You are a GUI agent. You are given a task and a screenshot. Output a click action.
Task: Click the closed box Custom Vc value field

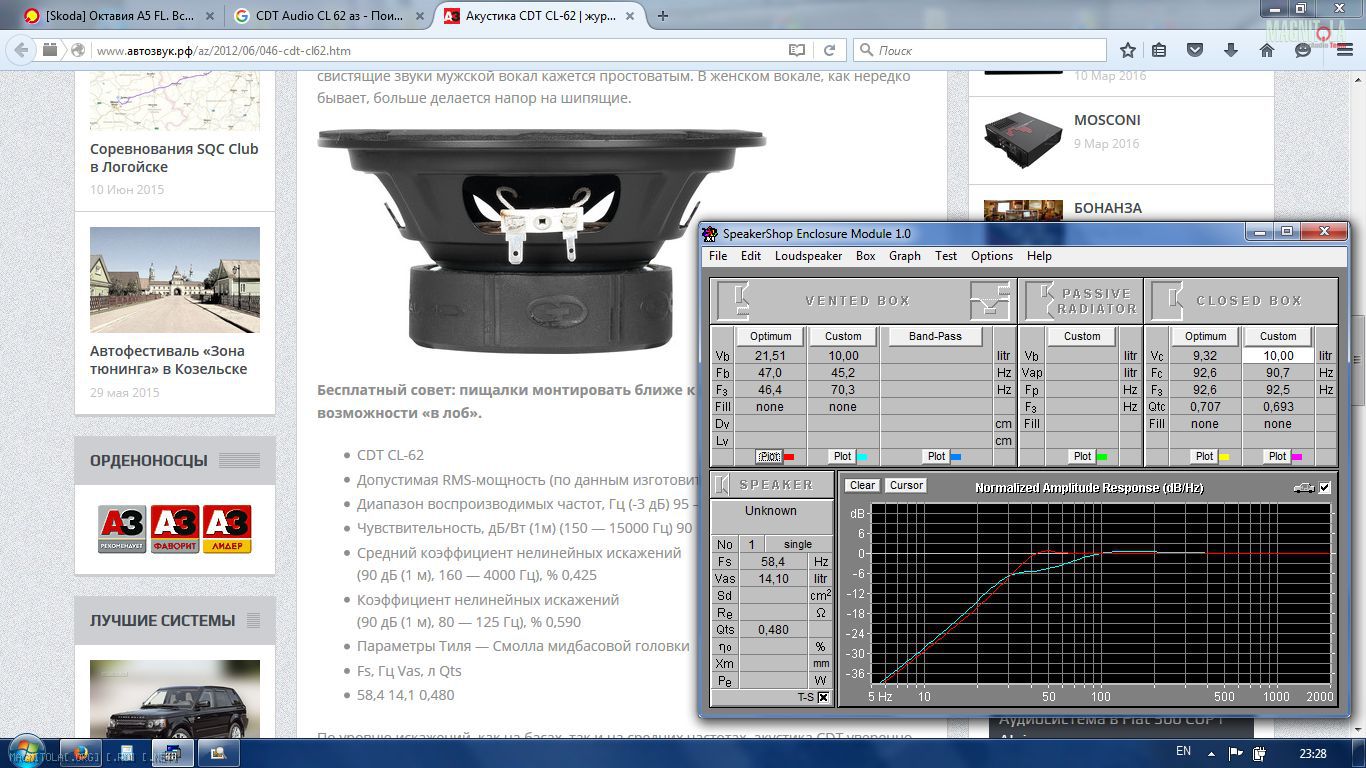pyautogui.click(x=1277, y=356)
